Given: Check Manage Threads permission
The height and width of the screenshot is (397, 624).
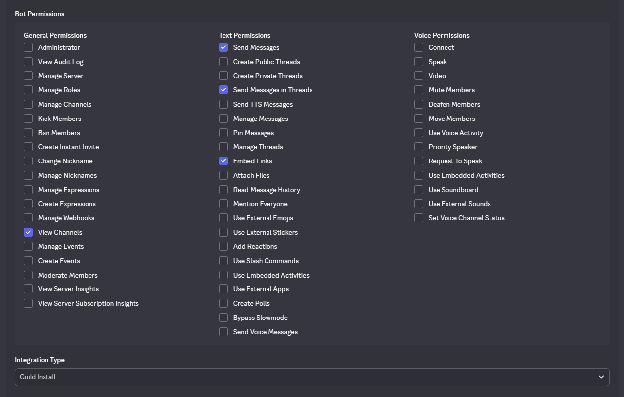Looking at the screenshot, I should tap(223, 147).
